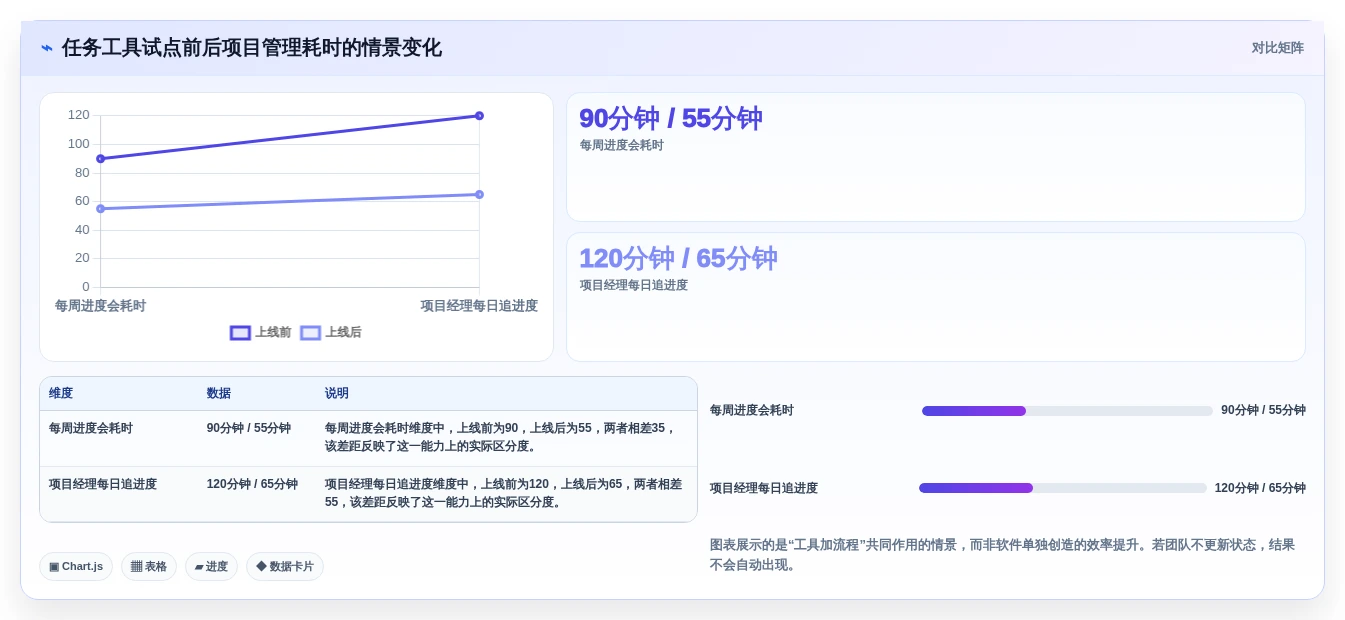Image resolution: width=1345 pixels, height=620 pixels.
Task: Click the 项目经理每日追进度 progress bar
Action: [x=1063, y=488]
